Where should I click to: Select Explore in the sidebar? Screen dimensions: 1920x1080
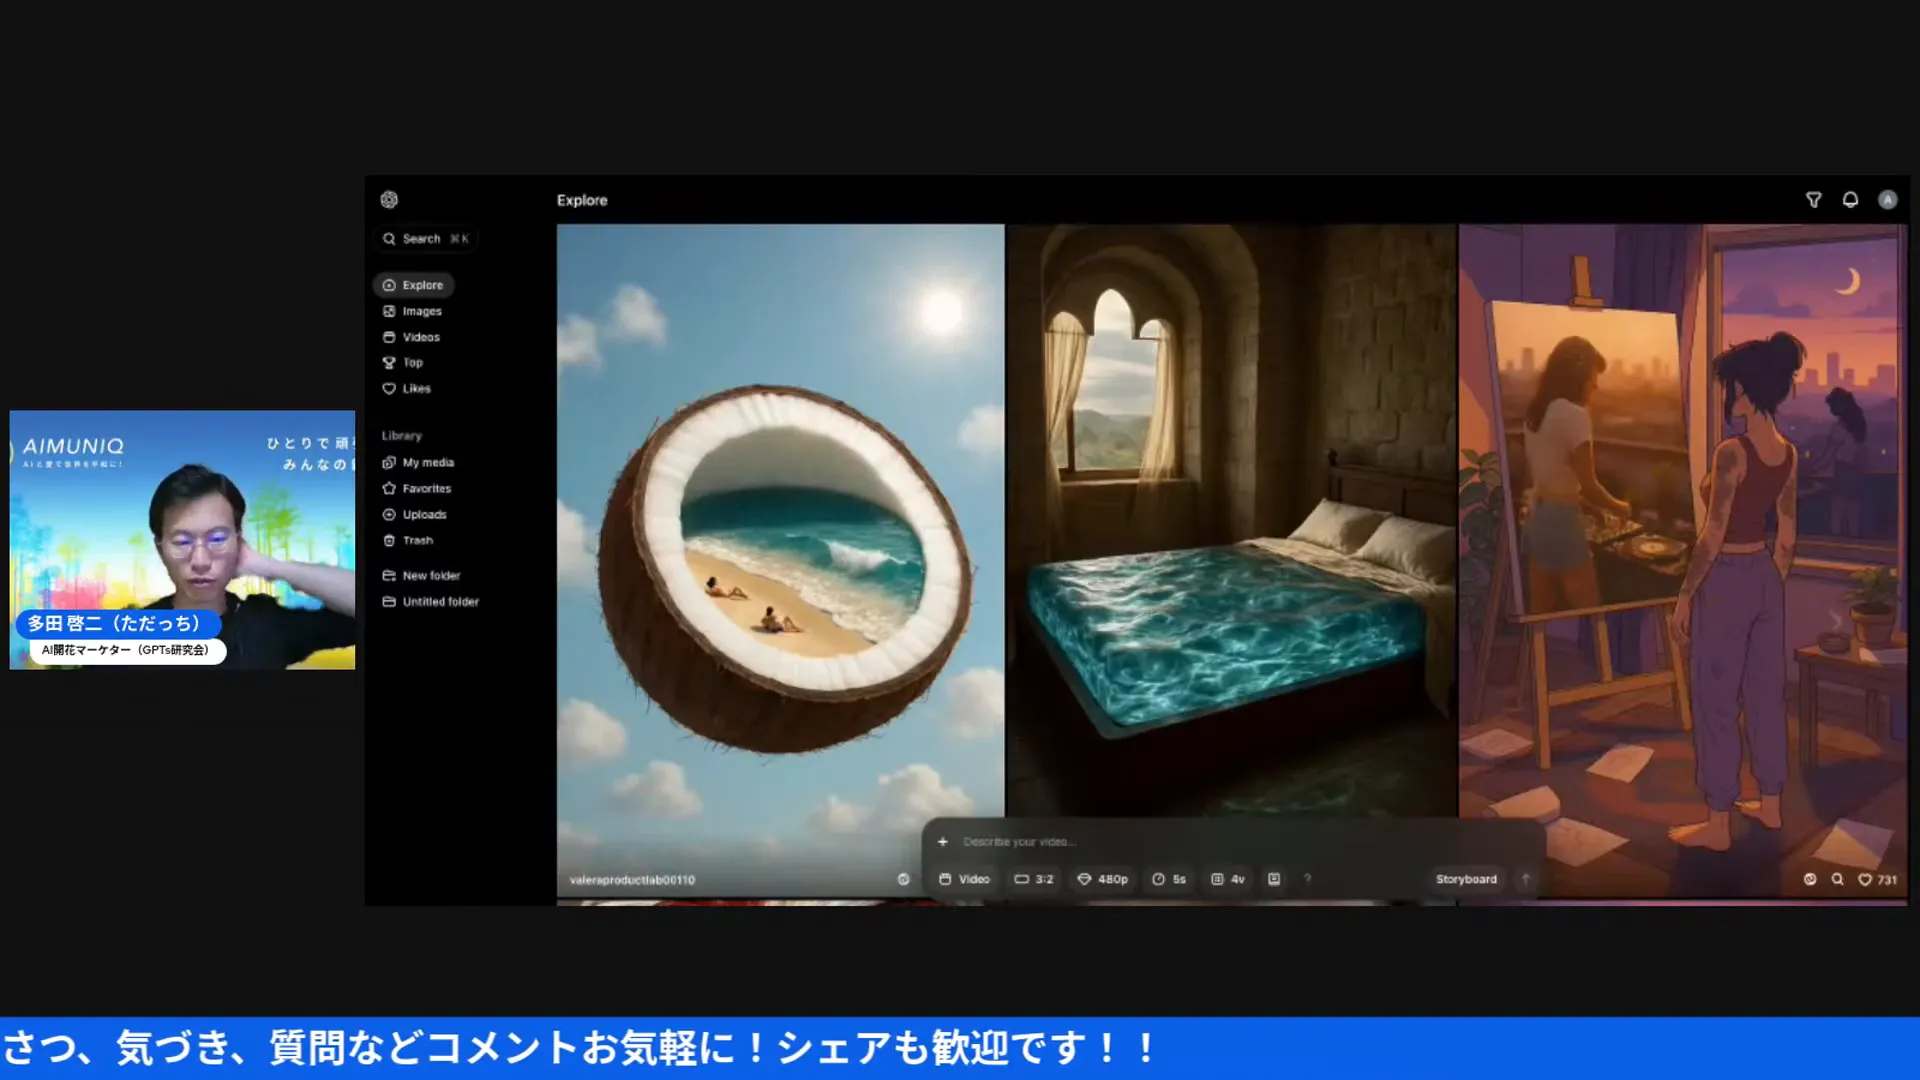414,285
